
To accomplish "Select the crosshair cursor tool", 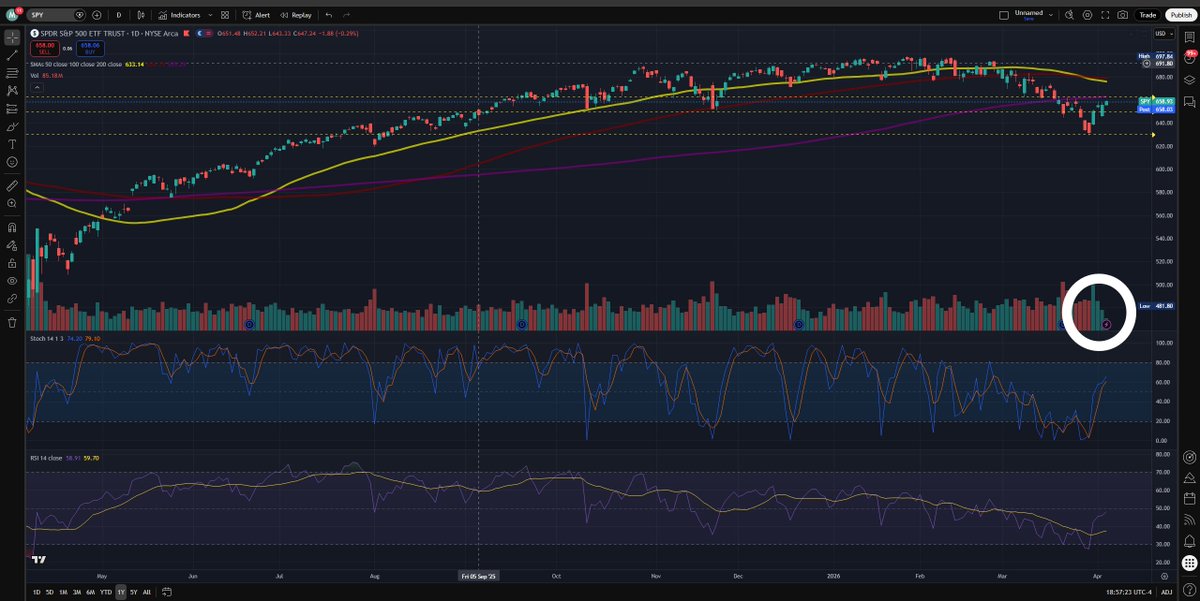I will click(x=12, y=37).
